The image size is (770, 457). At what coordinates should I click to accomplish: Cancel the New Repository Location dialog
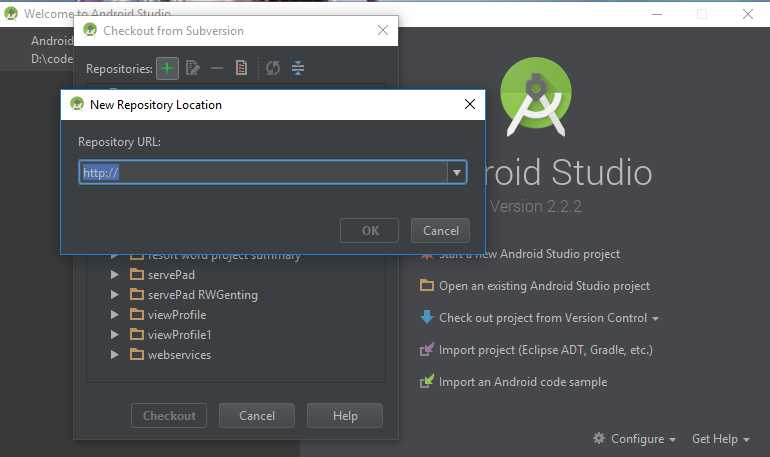[440, 231]
